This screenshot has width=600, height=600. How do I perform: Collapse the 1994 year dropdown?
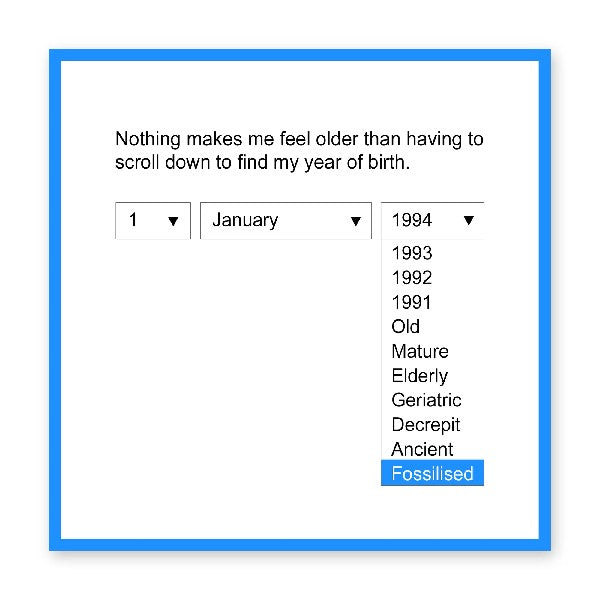432,221
